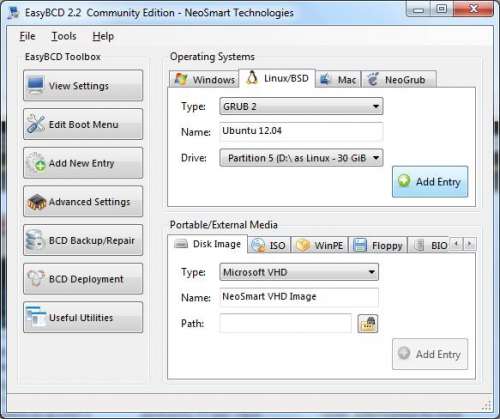Click the monitor icon on View Settings
This screenshot has width=500, height=419.
[36, 85]
